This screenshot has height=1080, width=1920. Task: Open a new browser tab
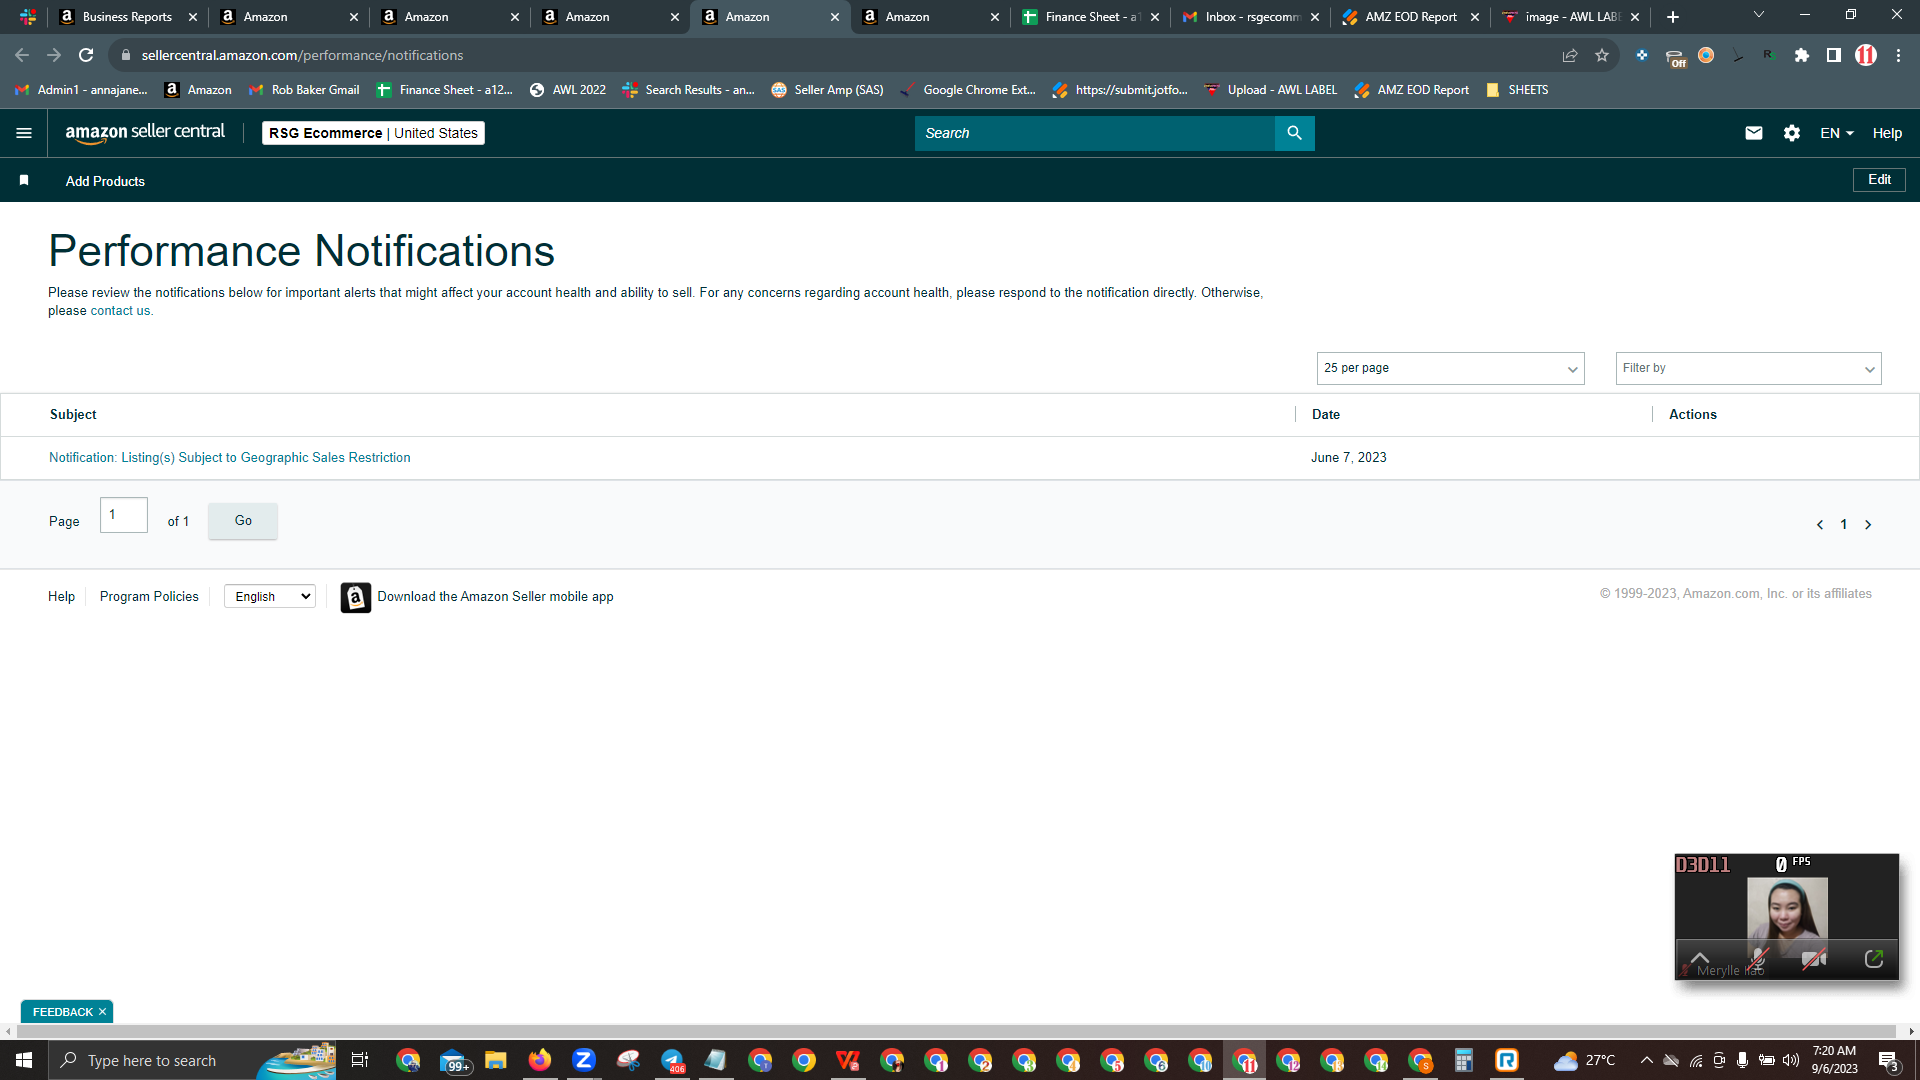(1673, 17)
